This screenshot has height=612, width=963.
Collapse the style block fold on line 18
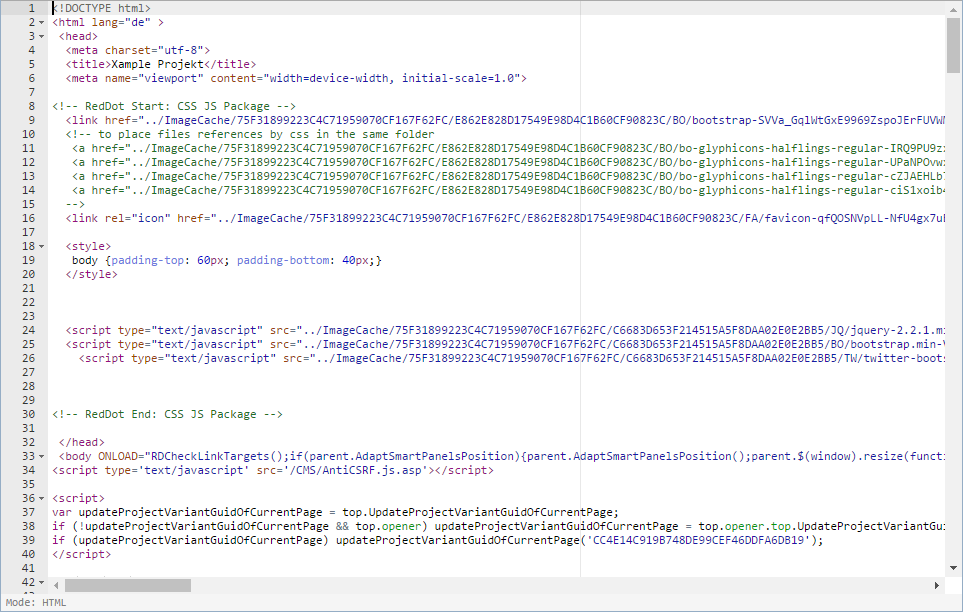tap(42, 246)
